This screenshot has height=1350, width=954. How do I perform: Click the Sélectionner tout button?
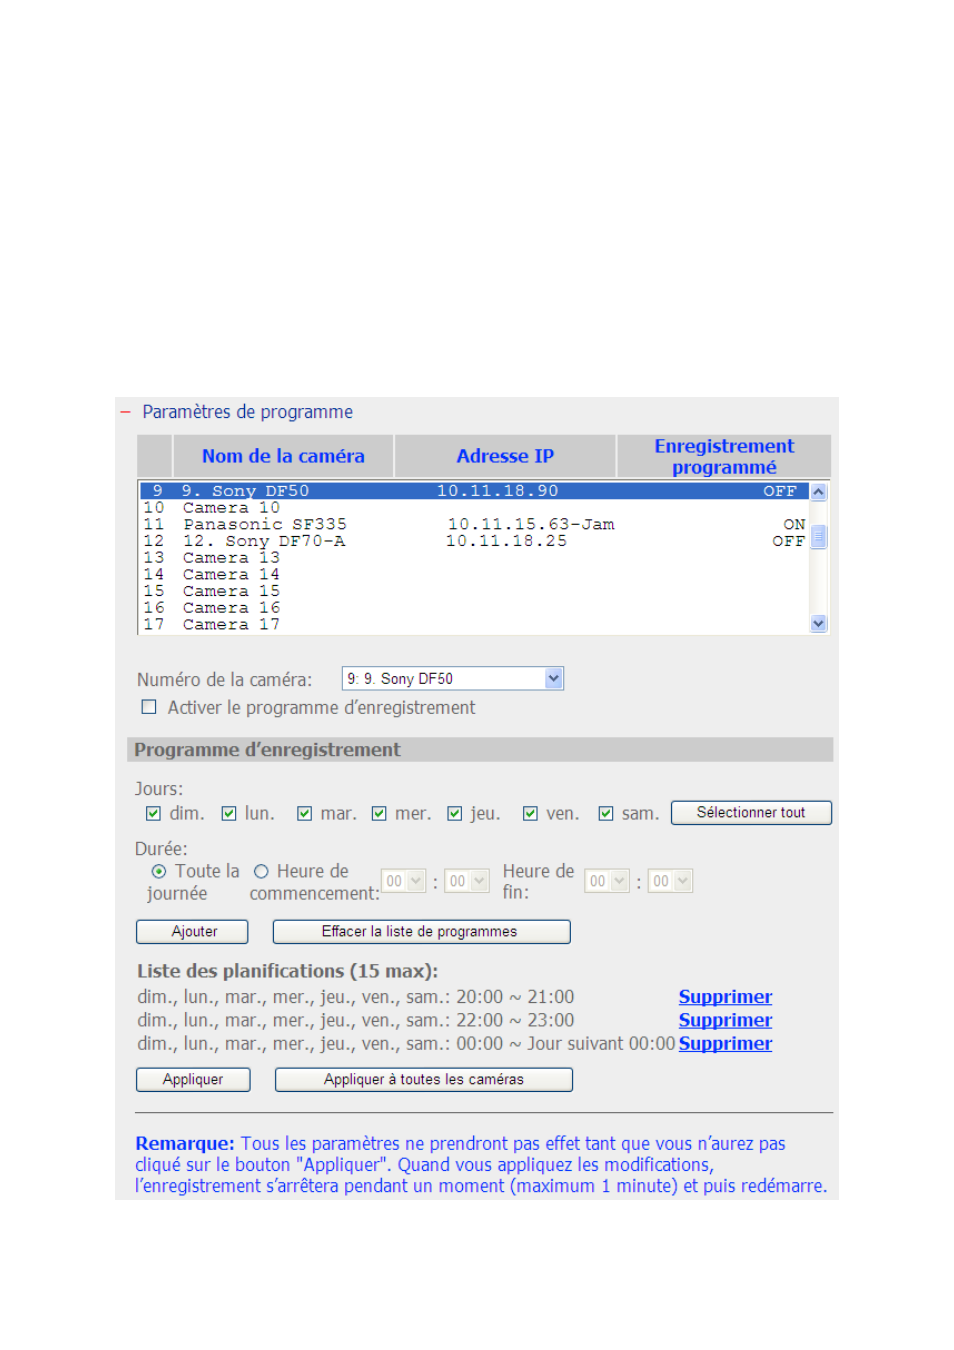(750, 813)
